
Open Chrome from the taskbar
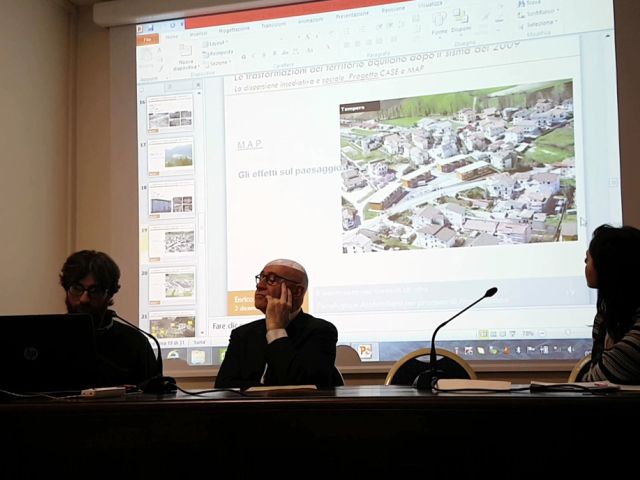pos(174,355)
